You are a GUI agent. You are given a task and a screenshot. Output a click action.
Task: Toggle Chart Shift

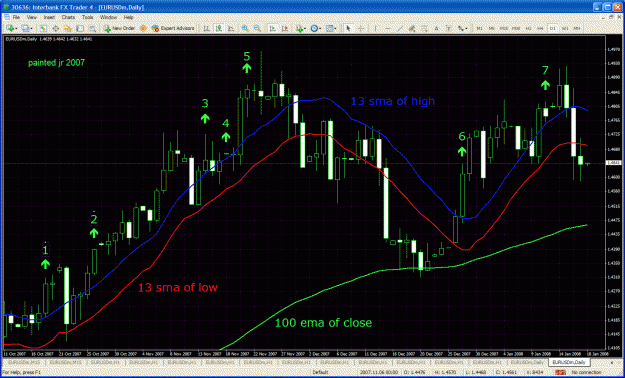(285, 28)
